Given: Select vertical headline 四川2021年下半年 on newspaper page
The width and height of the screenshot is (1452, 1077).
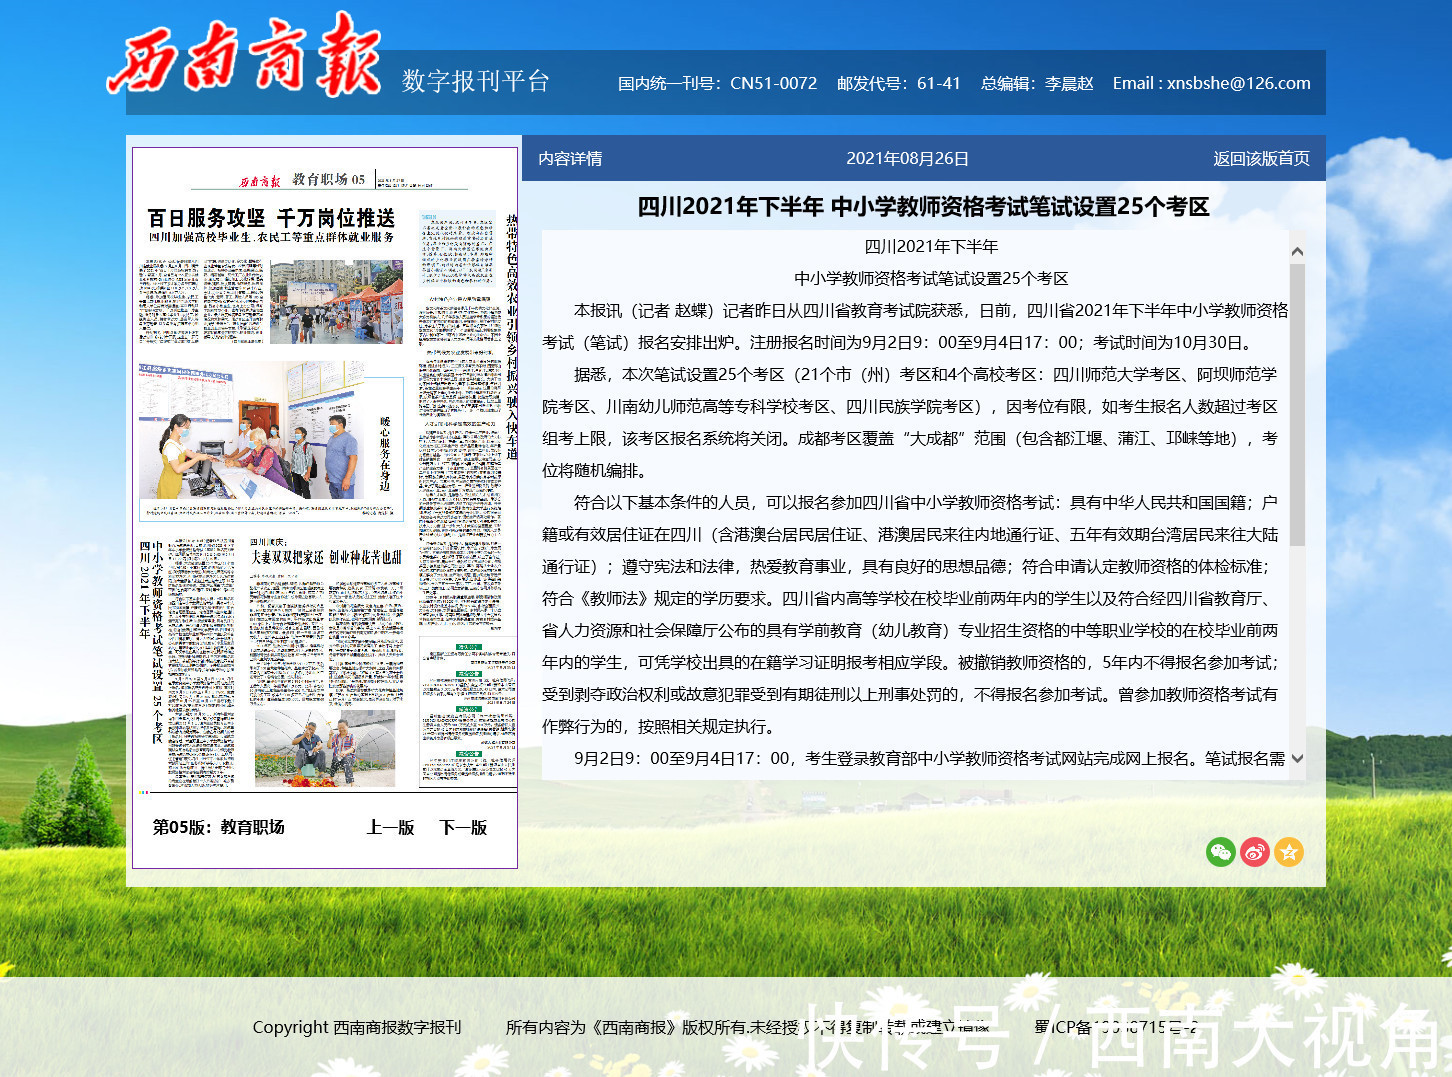Looking at the screenshot, I should (145, 590).
